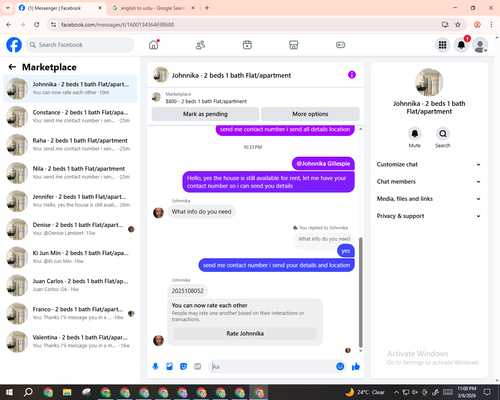Image resolution: width=500 pixels, height=400 pixels.
Task: Open the Friends icon in top navigation
Action: 200,45
